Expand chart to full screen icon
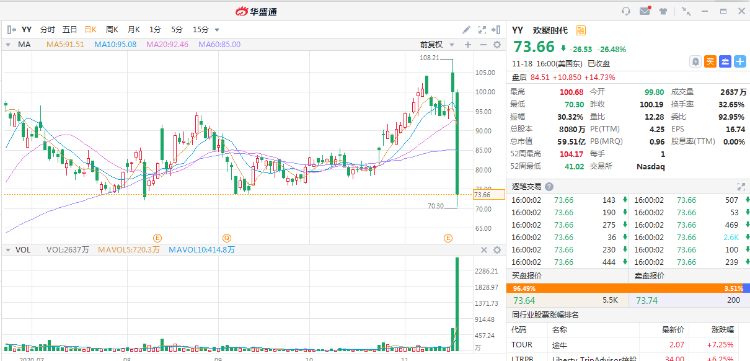Image resolution: width=750 pixels, height=361 pixels. 482,30
